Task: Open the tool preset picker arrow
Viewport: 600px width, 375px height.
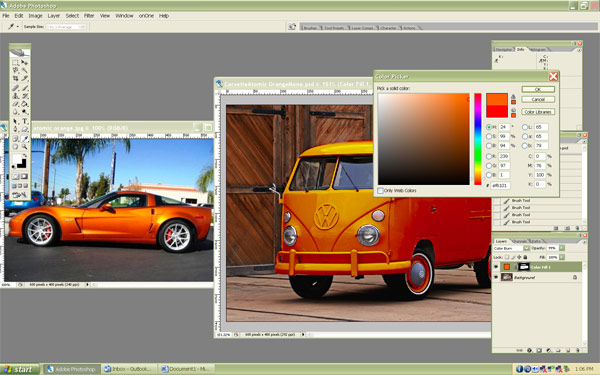Action: (18, 27)
